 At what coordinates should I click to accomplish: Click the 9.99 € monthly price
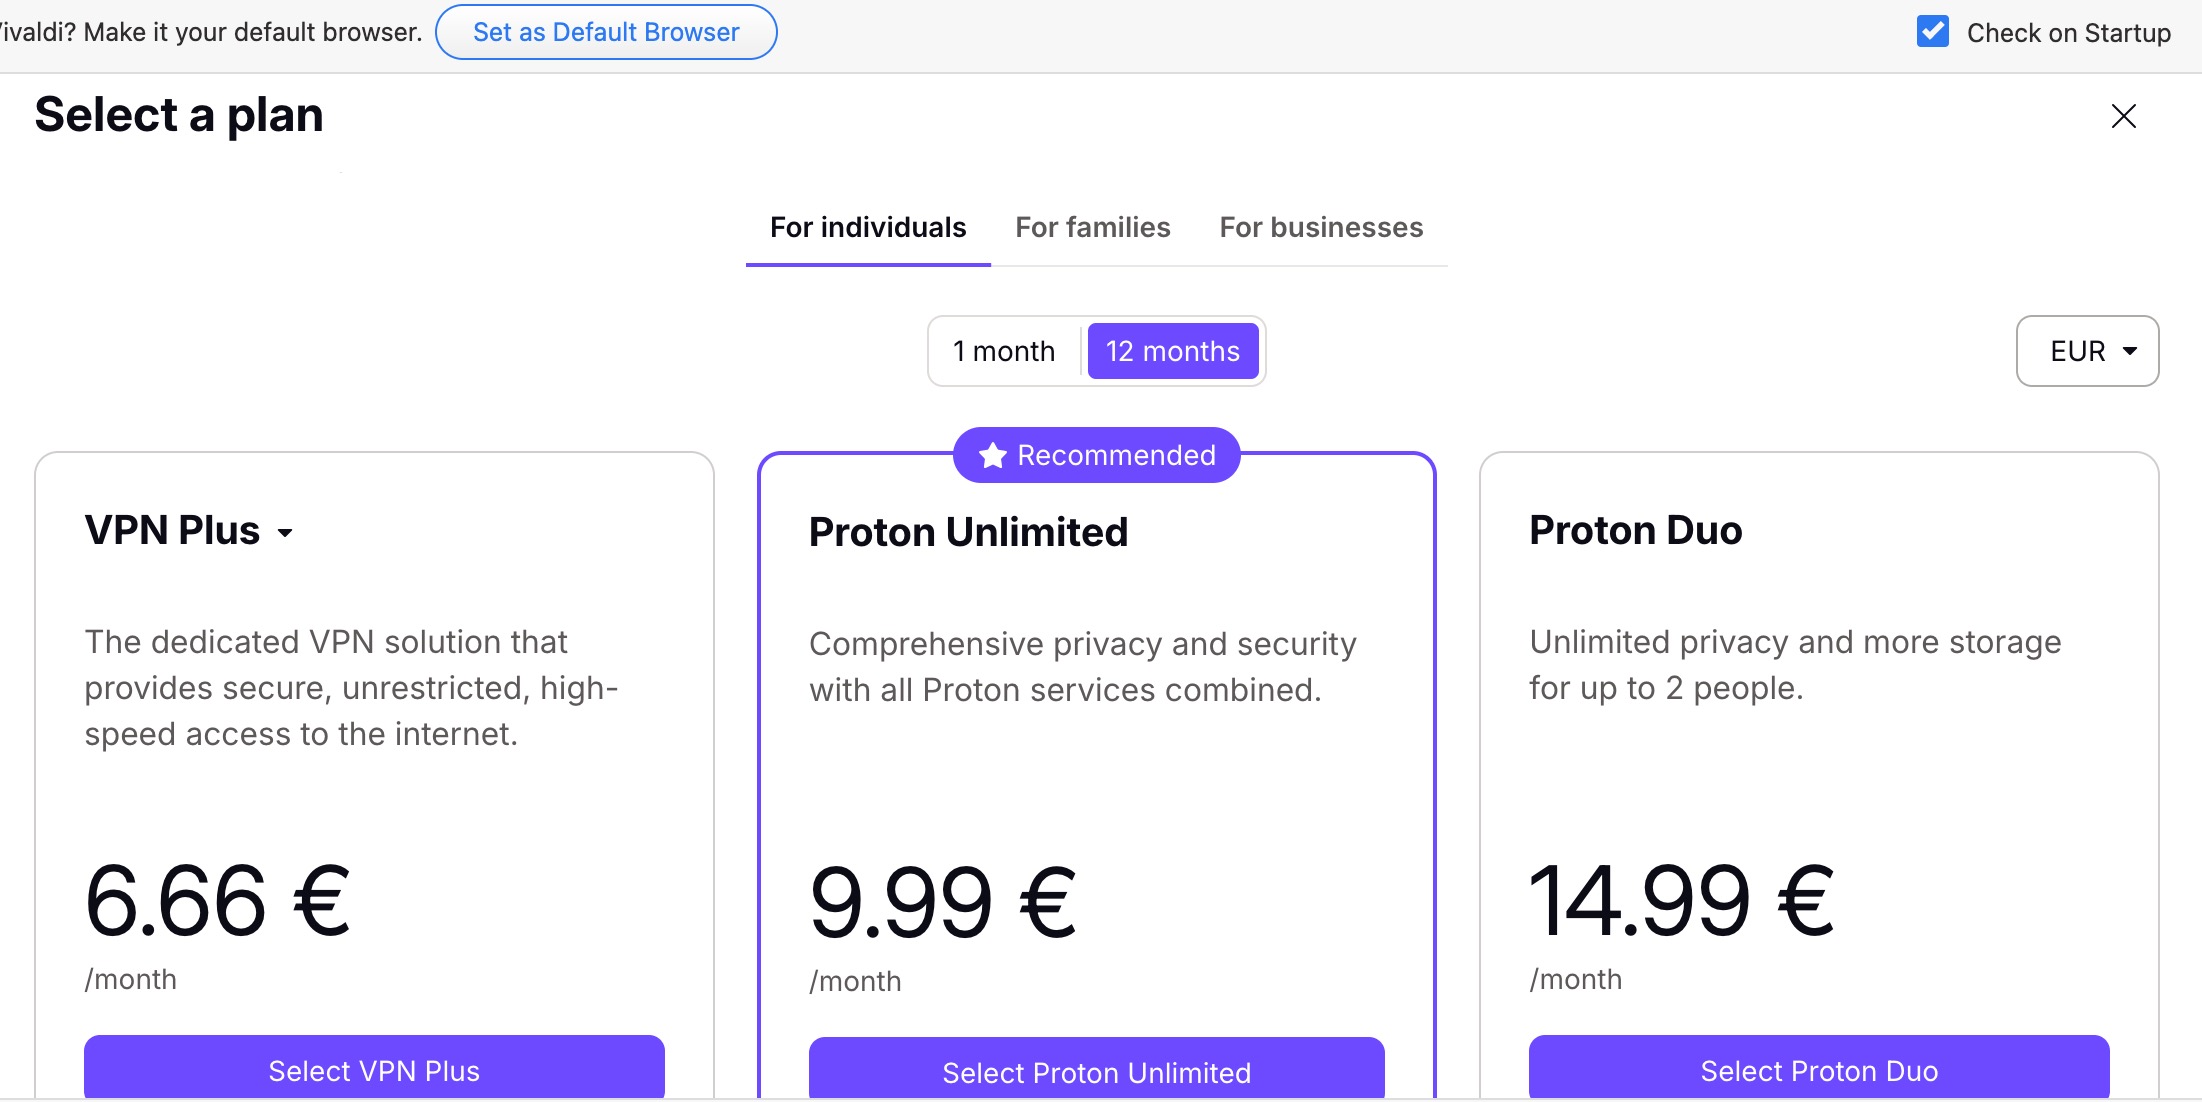942,902
